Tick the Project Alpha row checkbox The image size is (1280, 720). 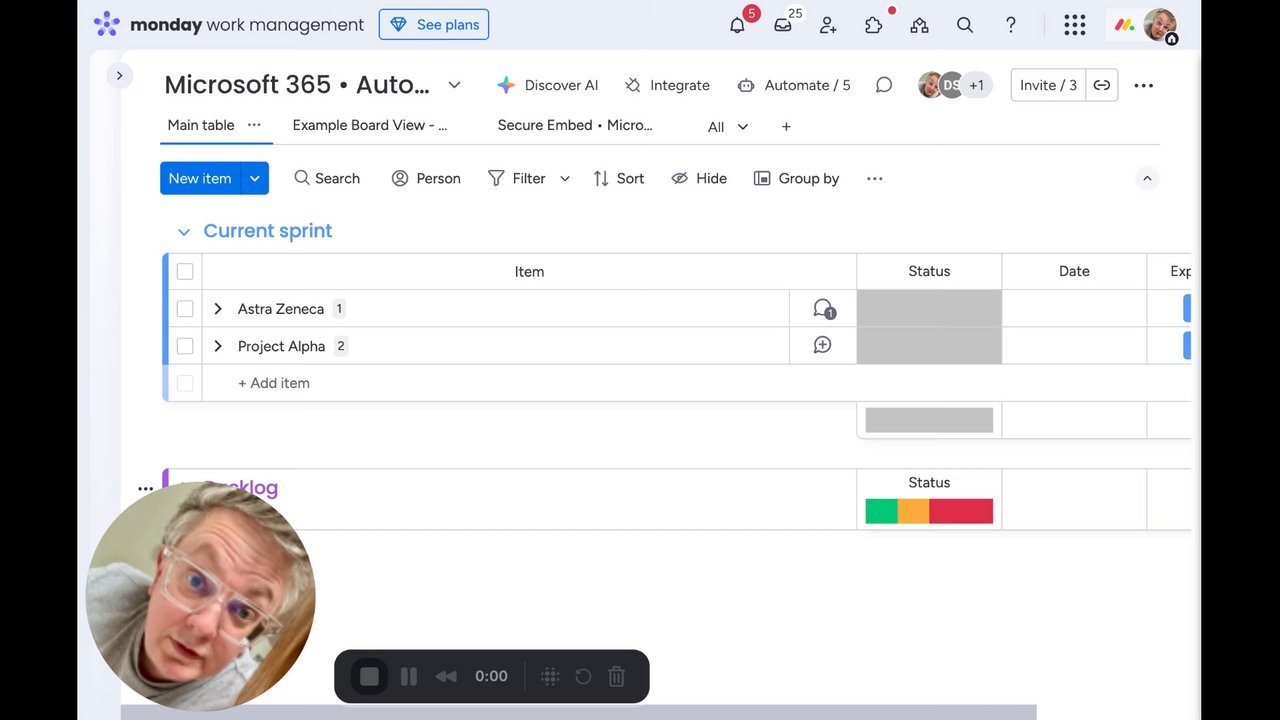(185, 346)
